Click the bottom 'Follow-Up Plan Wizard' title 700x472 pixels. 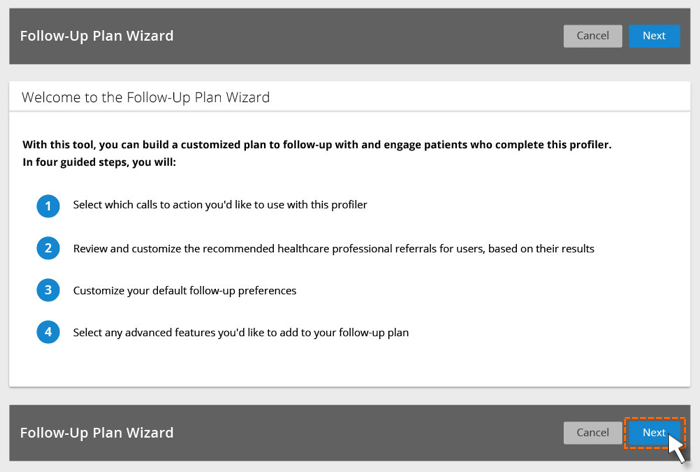pyautogui.click(x=96, y=432)
